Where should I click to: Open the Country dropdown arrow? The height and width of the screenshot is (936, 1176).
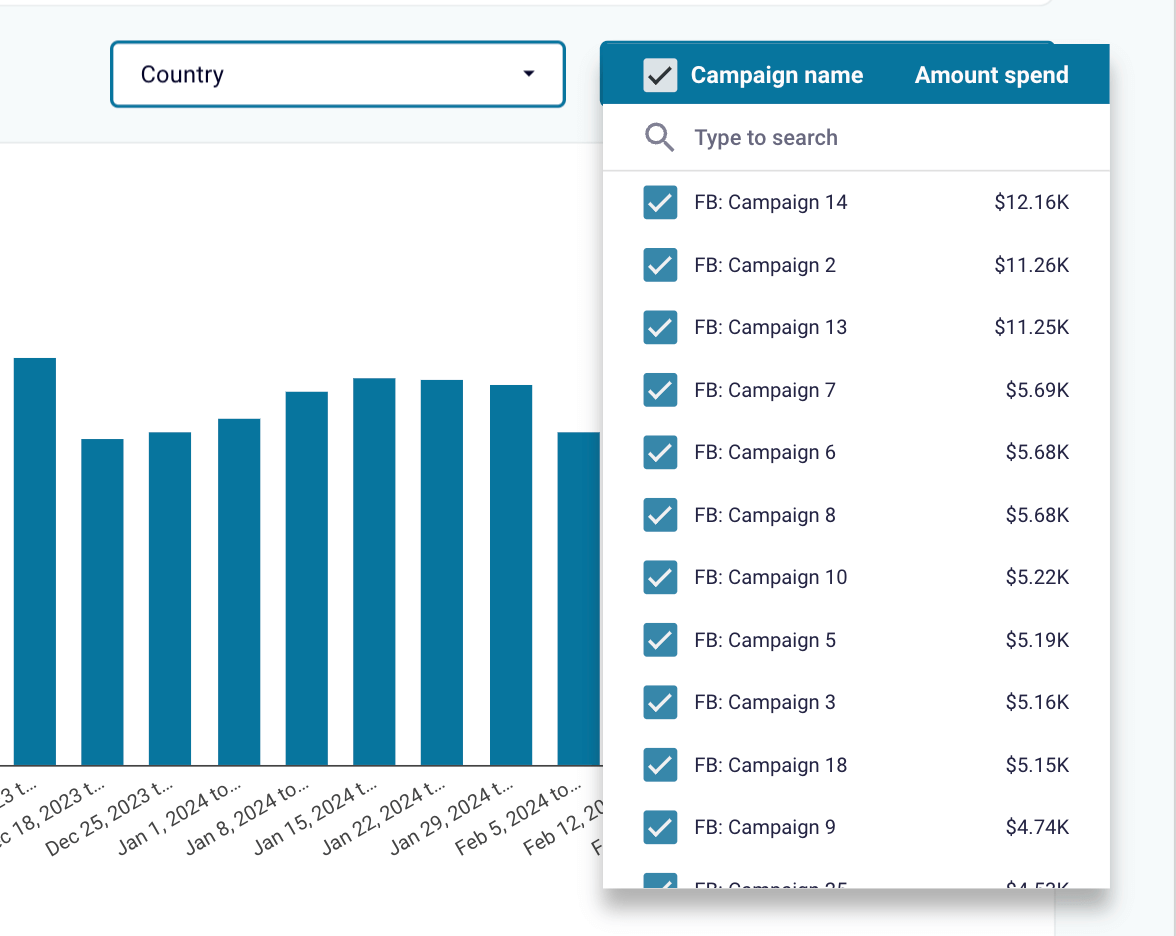pyautogui.click(x=529, y=74)
